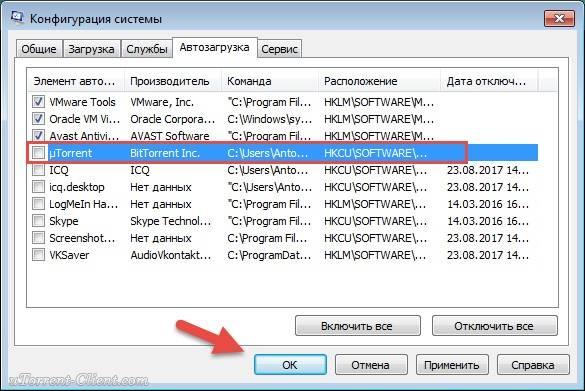Click the C:\Windows\sy... command cell

(270, 119)
